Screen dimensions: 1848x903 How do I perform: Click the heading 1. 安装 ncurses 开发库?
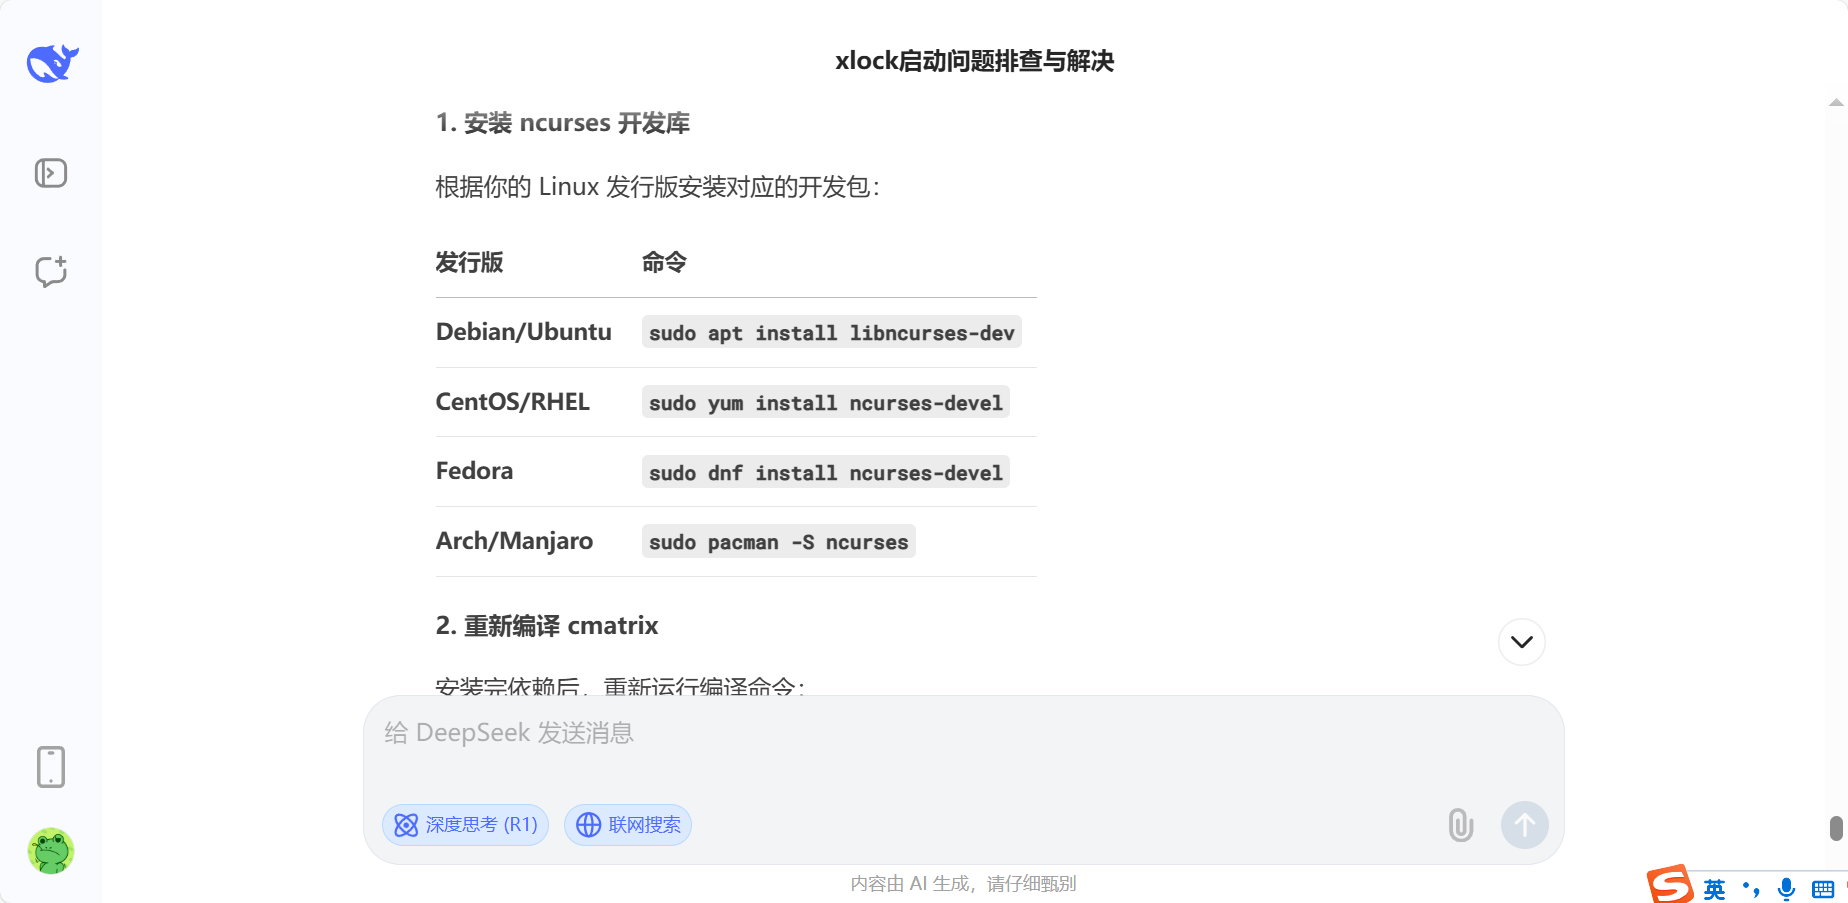pos(563,123)
